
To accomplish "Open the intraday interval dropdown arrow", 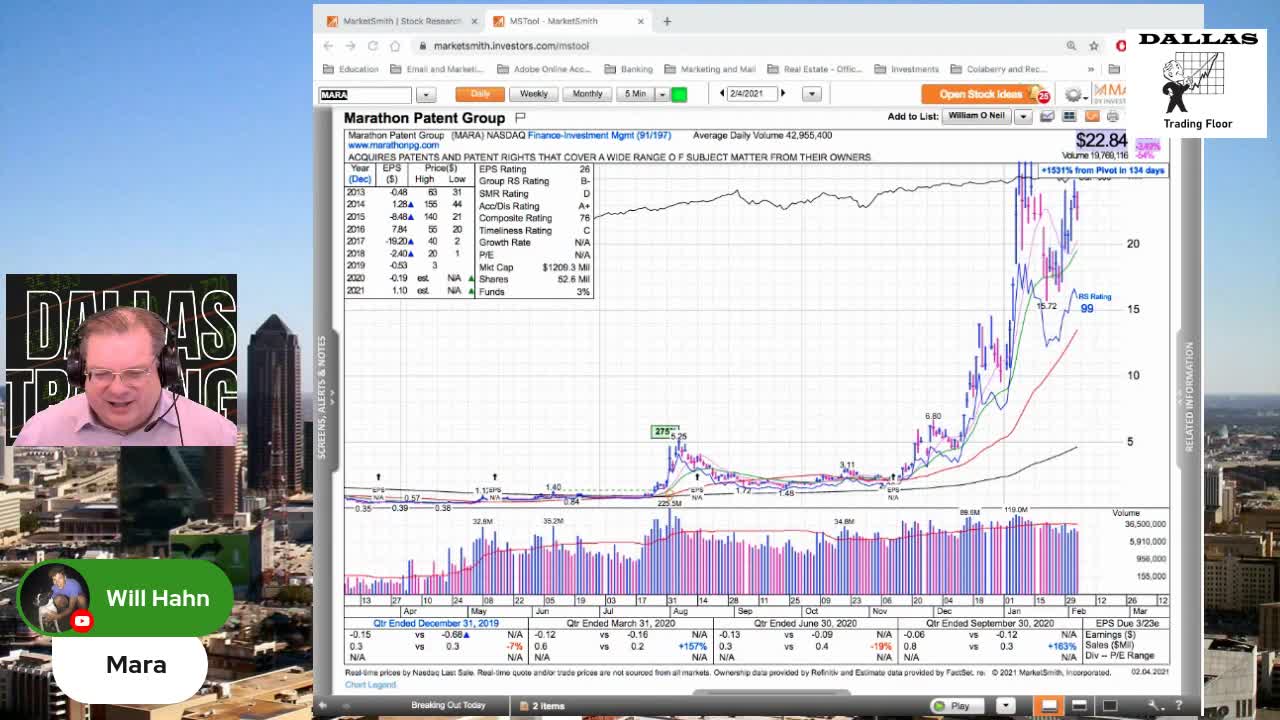I will 662,94.
